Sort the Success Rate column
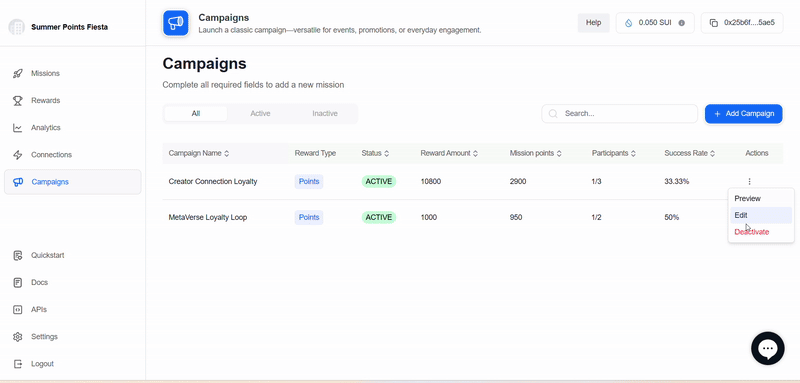The image size is (800, 383). coord(712,153)
